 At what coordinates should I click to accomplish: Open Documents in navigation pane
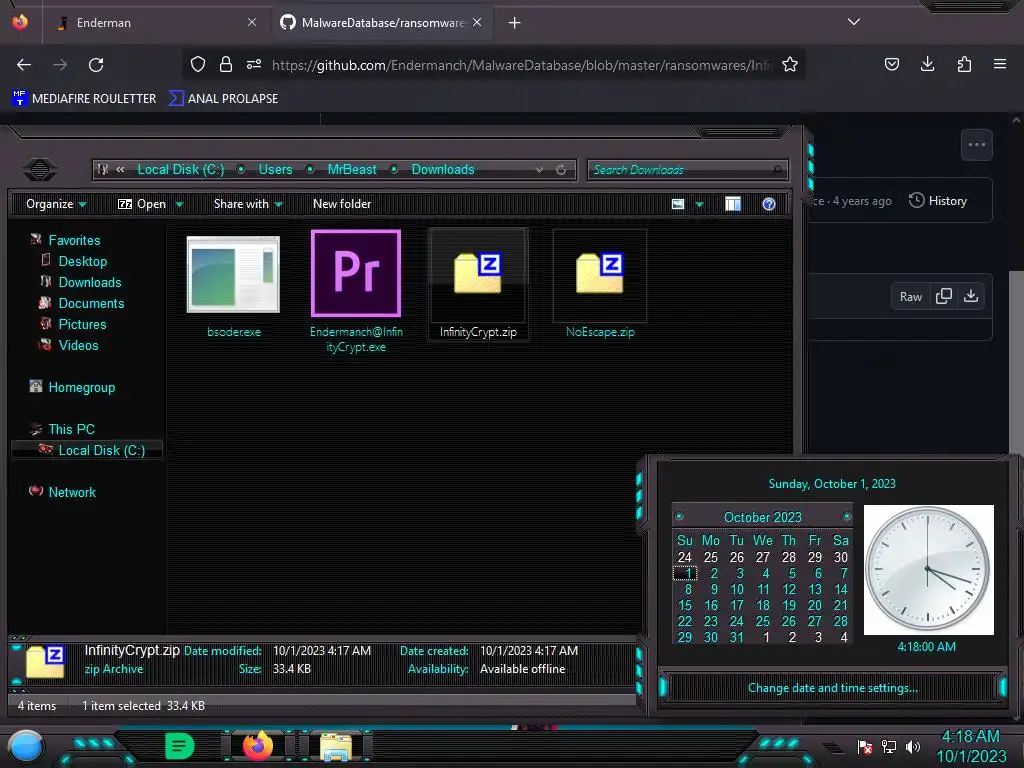(x=91, y=303)
